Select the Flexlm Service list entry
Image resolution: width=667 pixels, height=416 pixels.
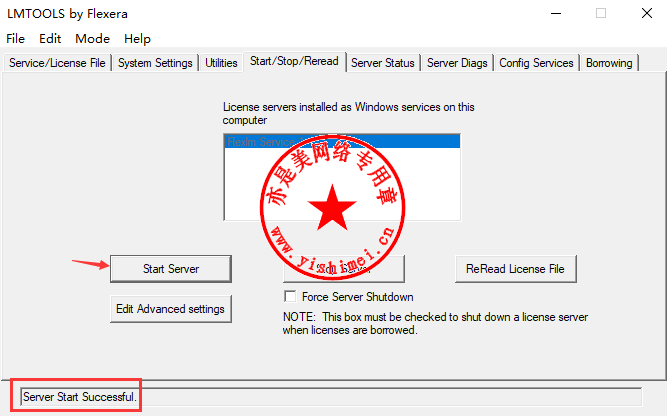(x=342, y=142)
